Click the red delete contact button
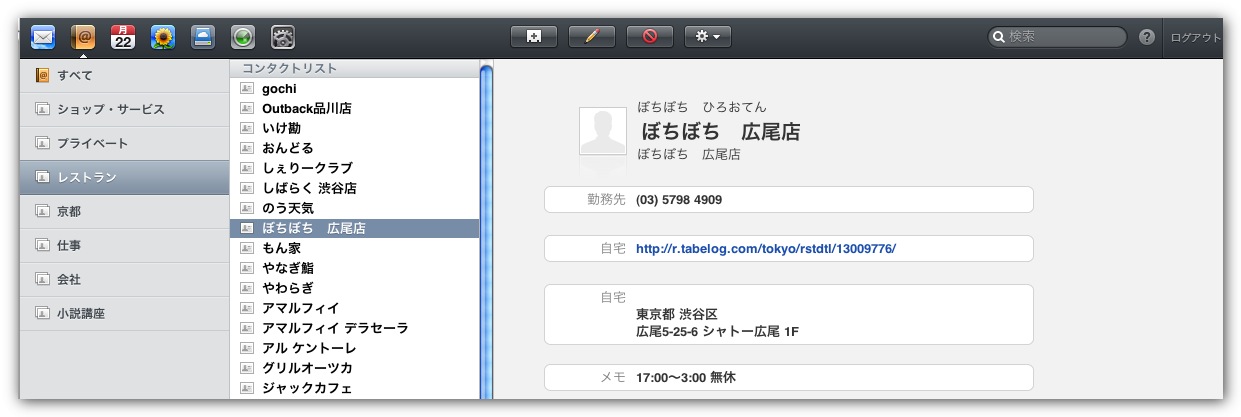 pyautogui.click(x=650, y=37)
